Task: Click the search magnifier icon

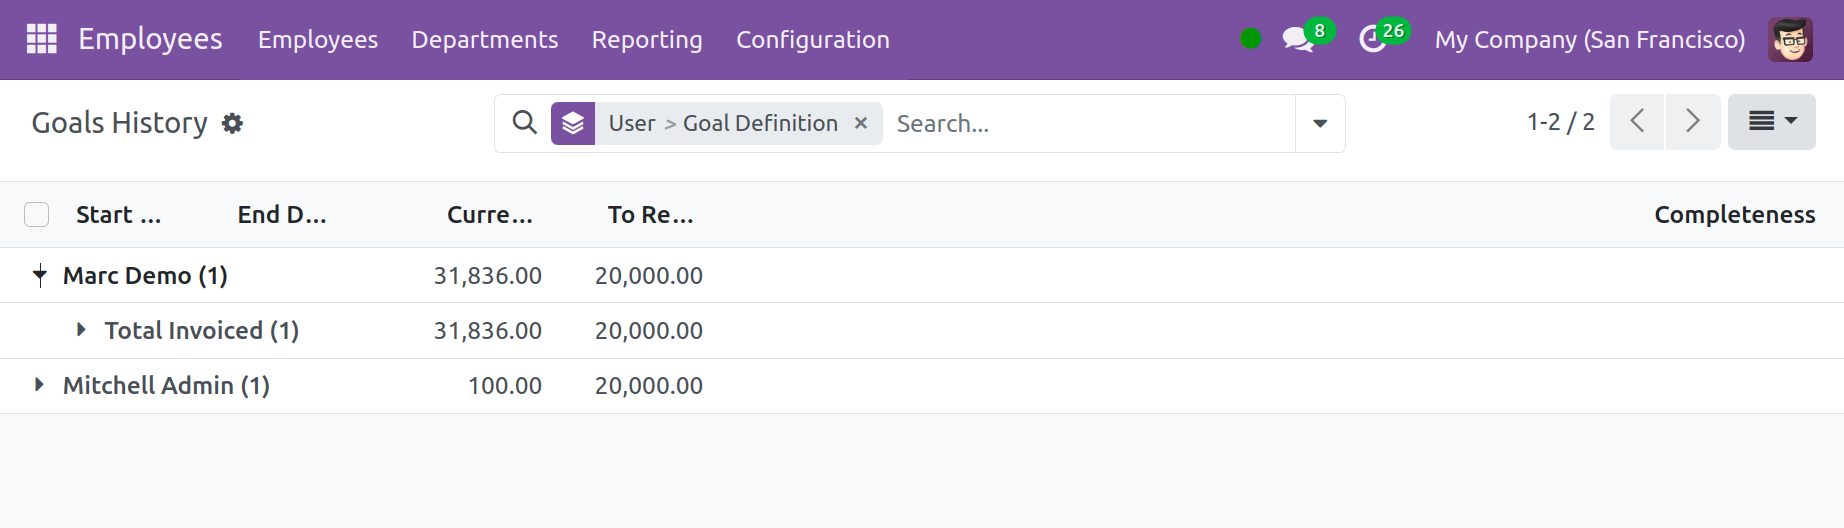Action: pos(524,123)
